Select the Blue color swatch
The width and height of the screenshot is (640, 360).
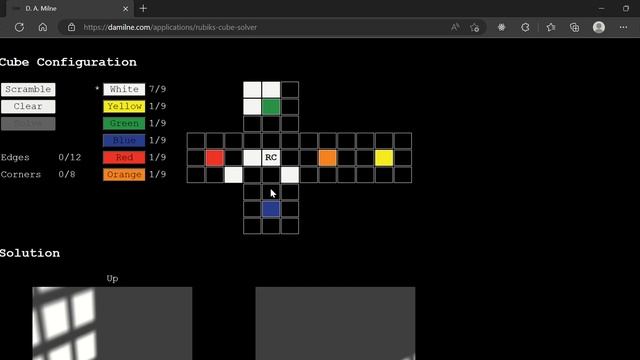point(124,140)
